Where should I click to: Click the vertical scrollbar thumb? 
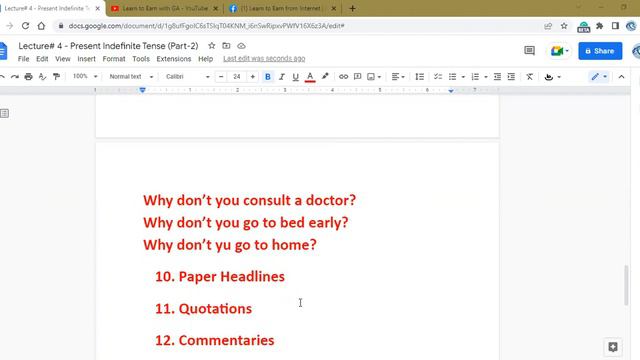click(x=626, y=285)
